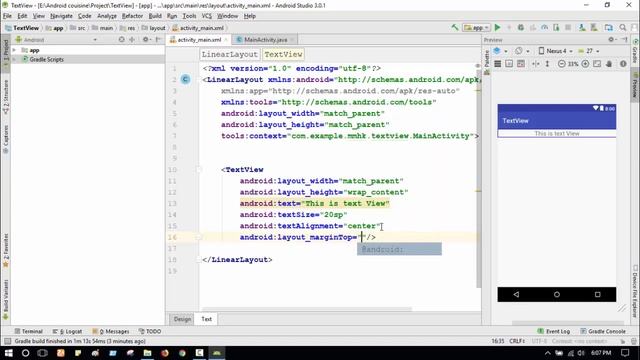Open the Gradle Console
The width and height of the screenshot is (640, 360).
pos(603,331)
